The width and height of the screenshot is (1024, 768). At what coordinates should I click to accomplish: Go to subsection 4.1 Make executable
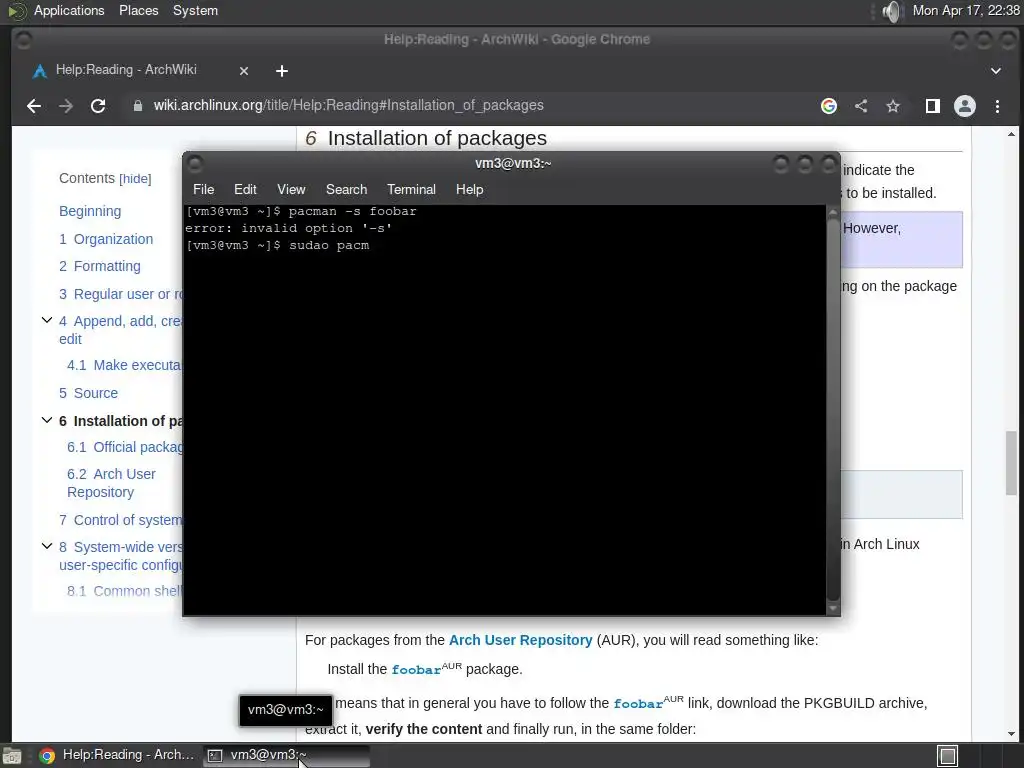tap(124, 365)
